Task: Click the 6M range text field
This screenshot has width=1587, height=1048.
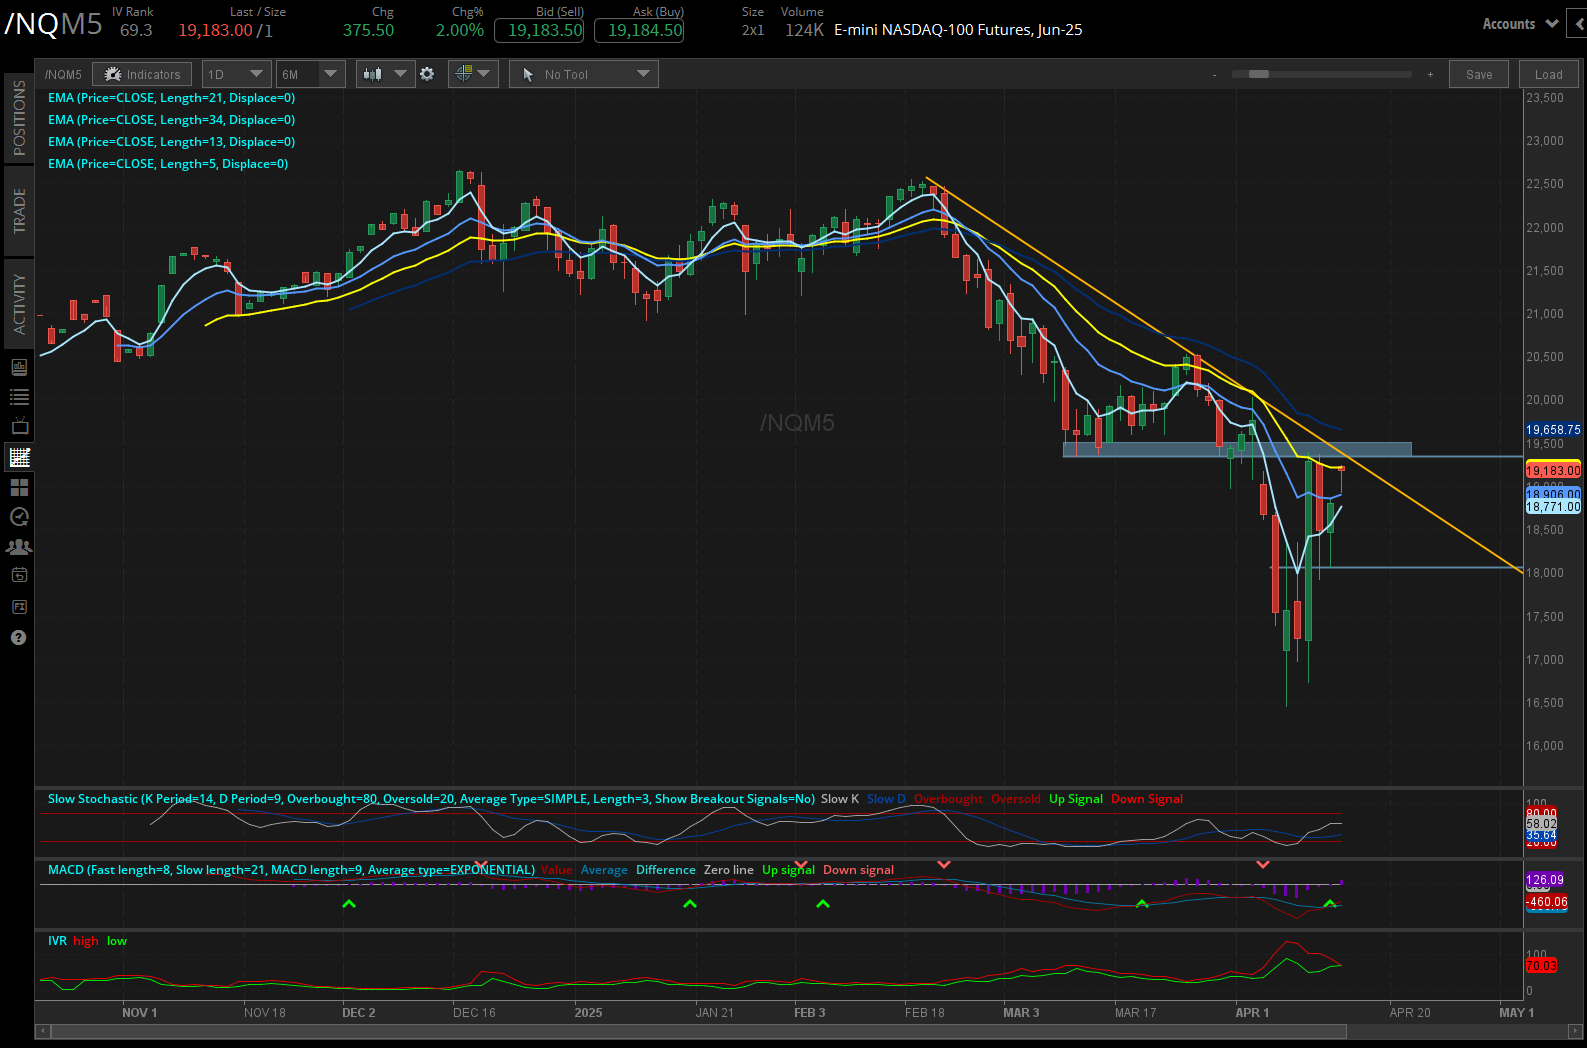Action: pyautogui.click(x=298, y=74)
